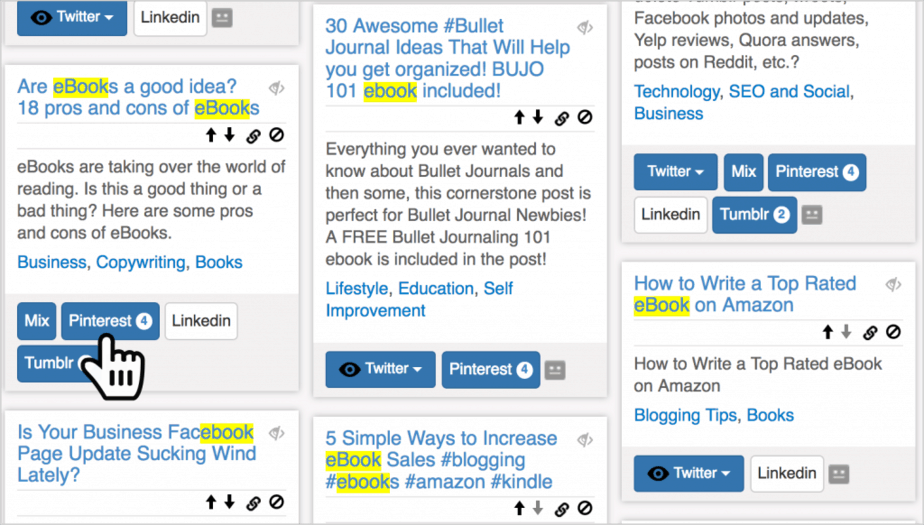Screen dimensions: 924x525
Task: Downvote the Bullet Journal Ideas post
Action: pyautogui.click(x=537, y=117)
